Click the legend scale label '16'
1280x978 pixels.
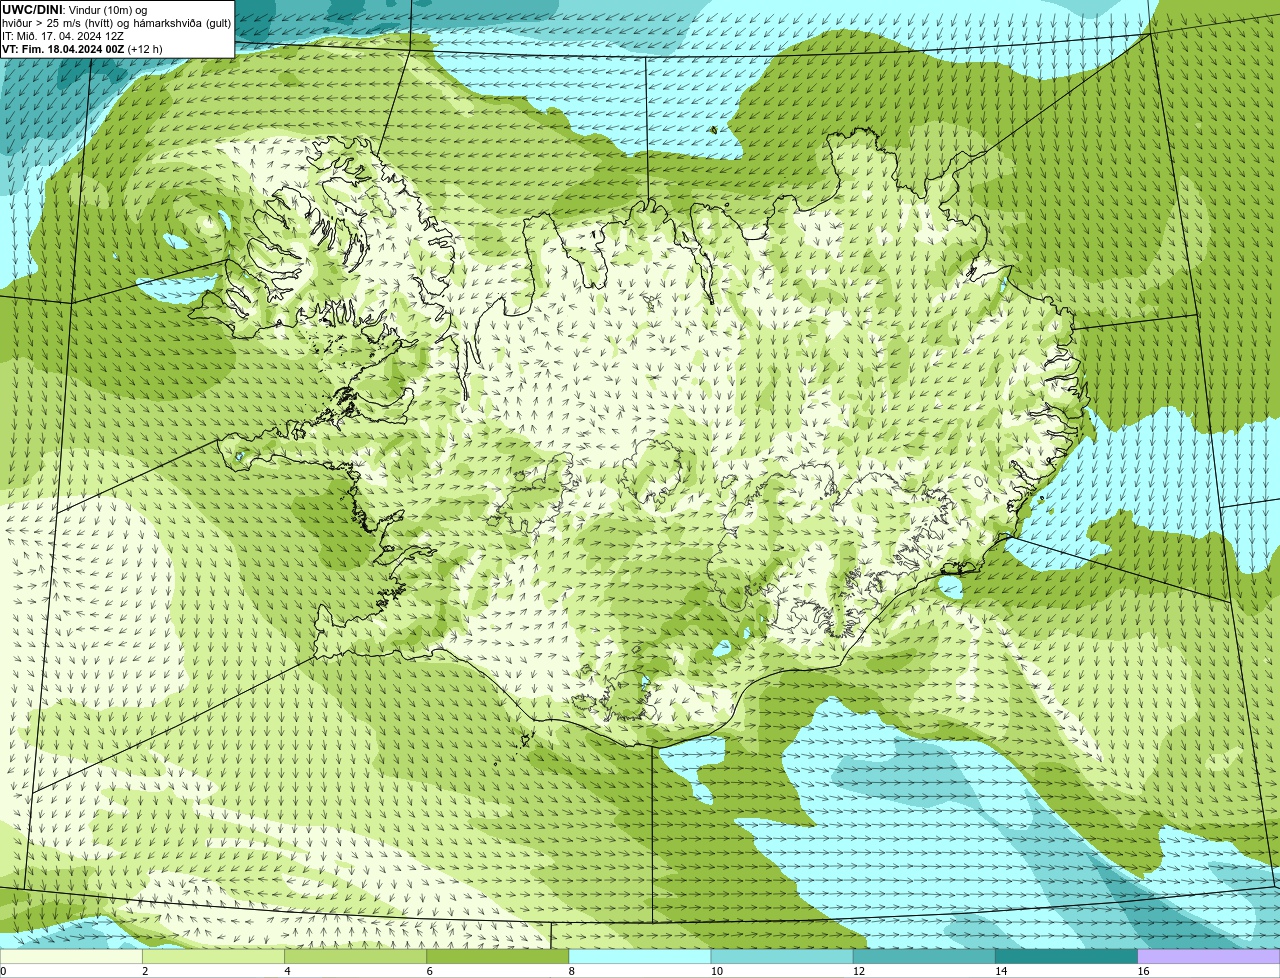pyautogui.click(x=1143, y=971)
